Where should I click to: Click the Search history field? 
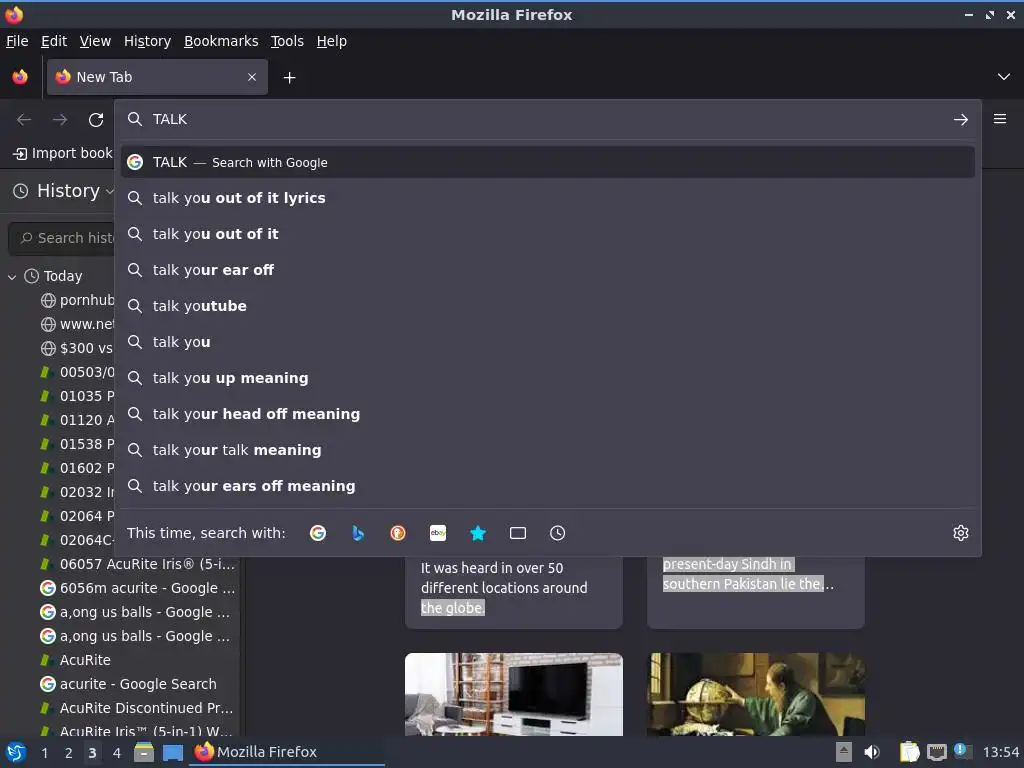click(61, 238)
